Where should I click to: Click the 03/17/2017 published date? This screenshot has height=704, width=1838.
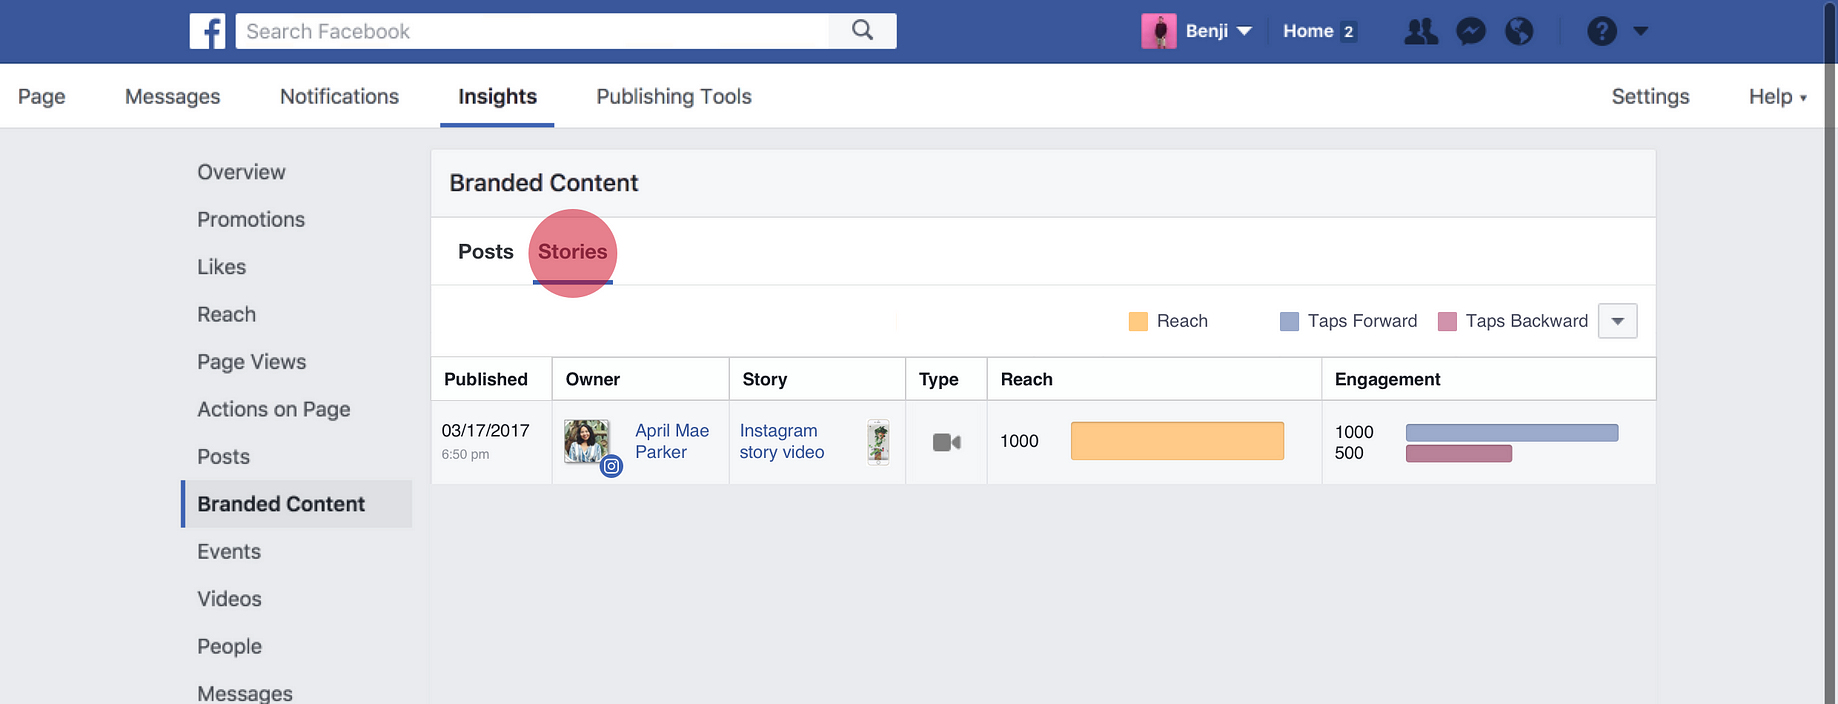(485, 431)
